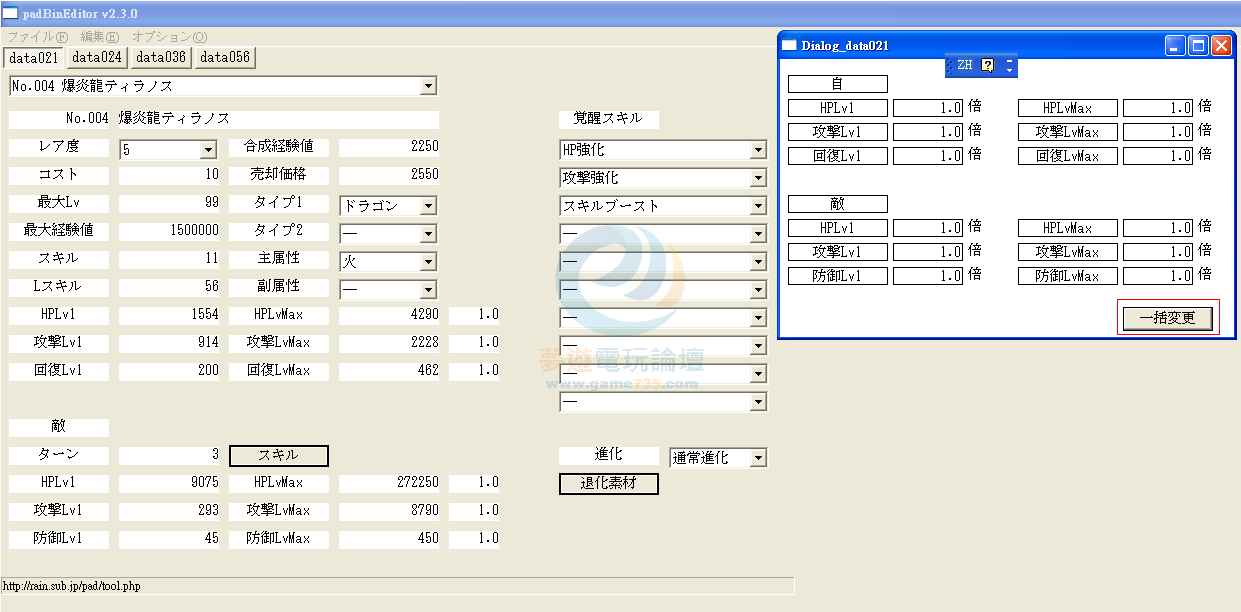
Task: Open the monster selector No.004 dropdown
Action: click(x=428, y=86)
